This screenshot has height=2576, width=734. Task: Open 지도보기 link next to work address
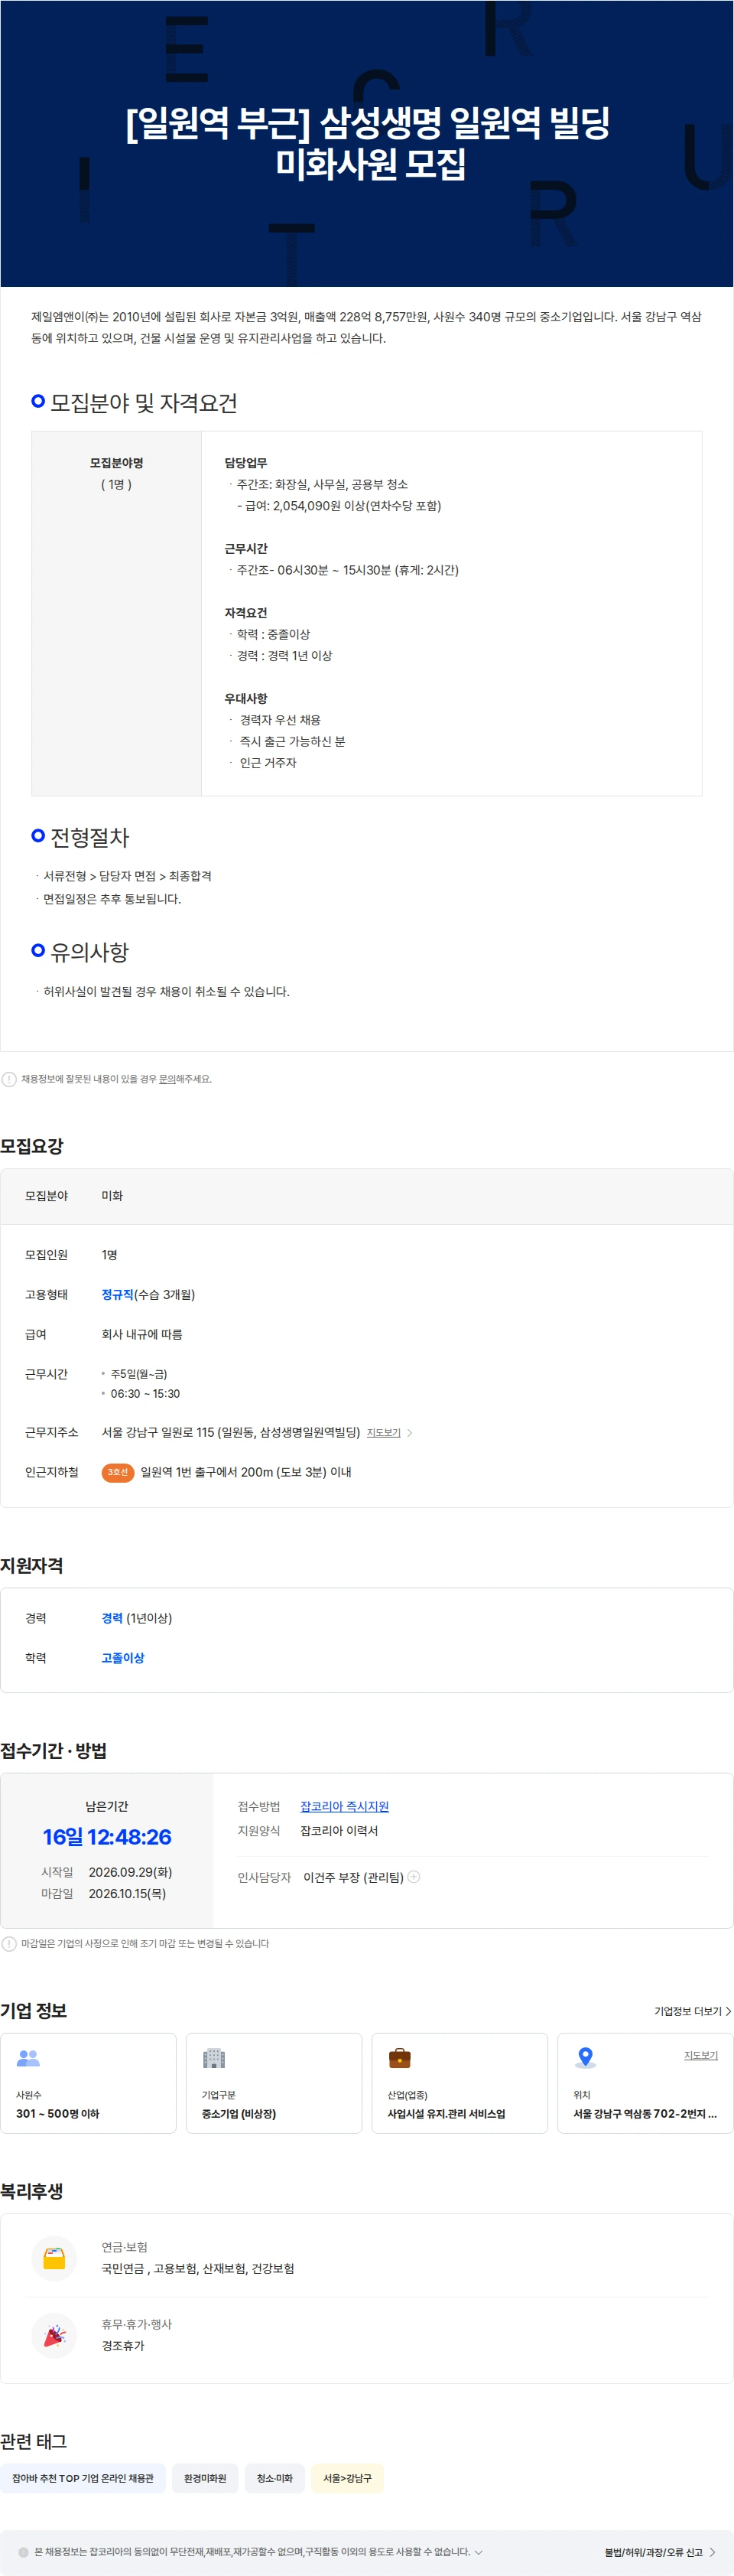384,1433
